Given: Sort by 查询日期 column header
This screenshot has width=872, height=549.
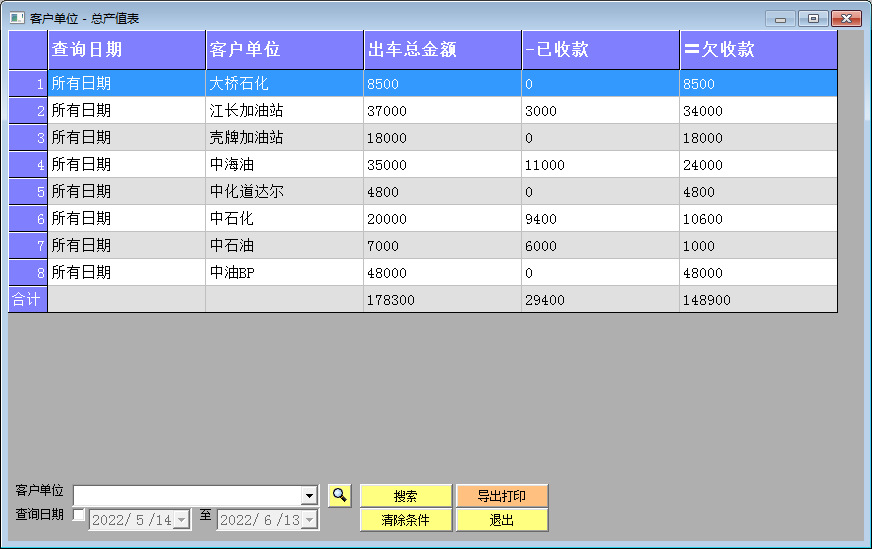Looking at the screenshot, I should [x=127, y=50].
